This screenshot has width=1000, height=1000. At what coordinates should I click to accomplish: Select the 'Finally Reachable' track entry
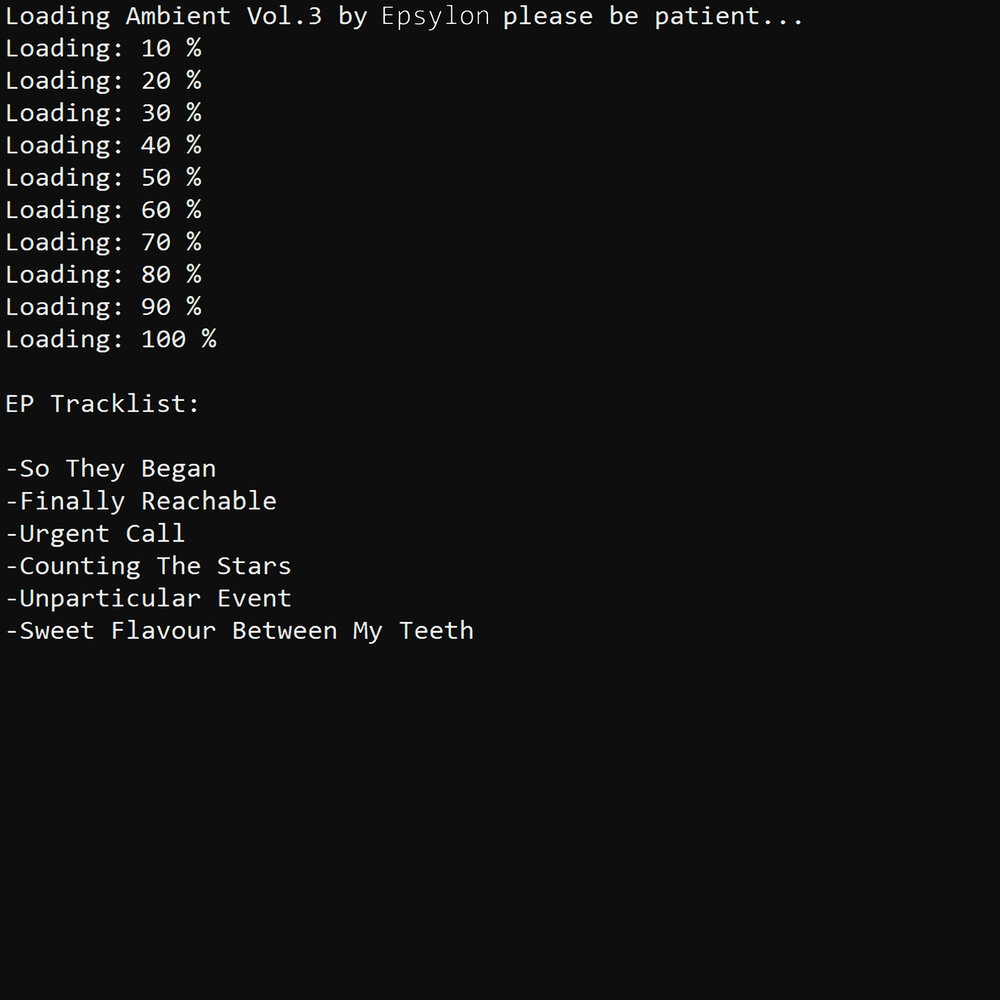point(142,501)
